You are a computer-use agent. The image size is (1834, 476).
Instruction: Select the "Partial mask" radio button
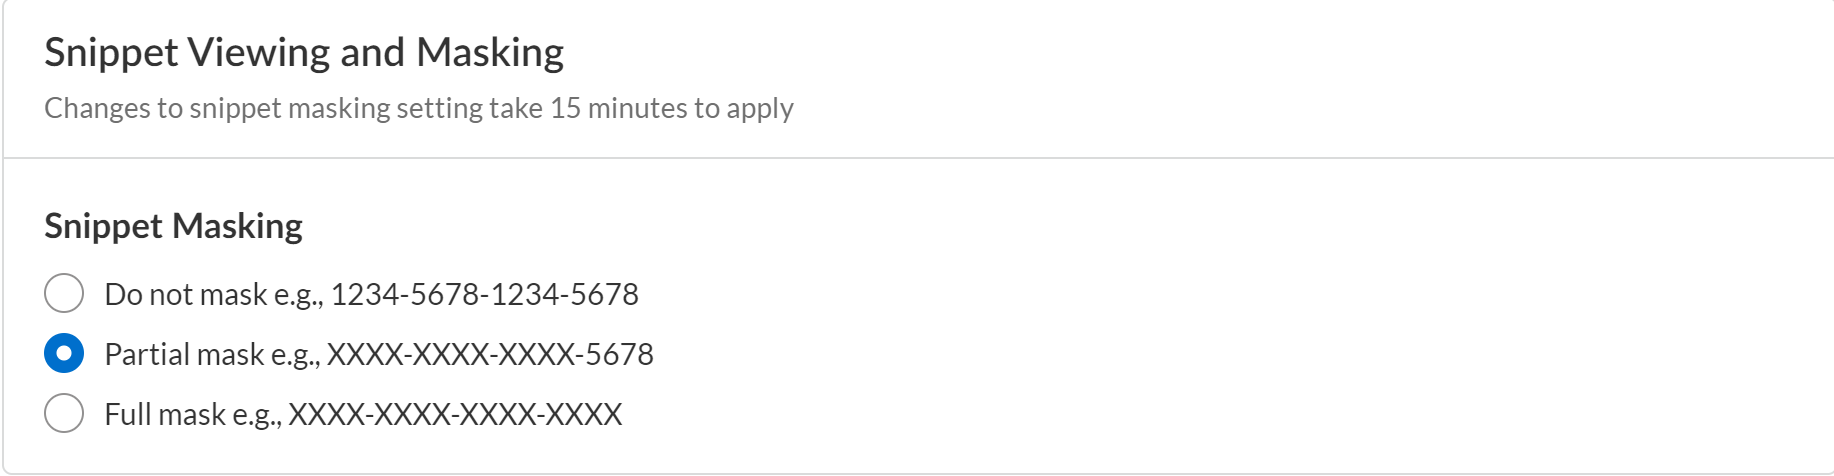tap(64, 354)
